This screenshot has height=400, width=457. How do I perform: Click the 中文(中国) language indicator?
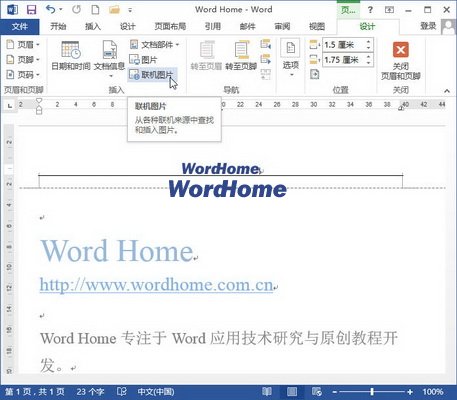point(156,392)
